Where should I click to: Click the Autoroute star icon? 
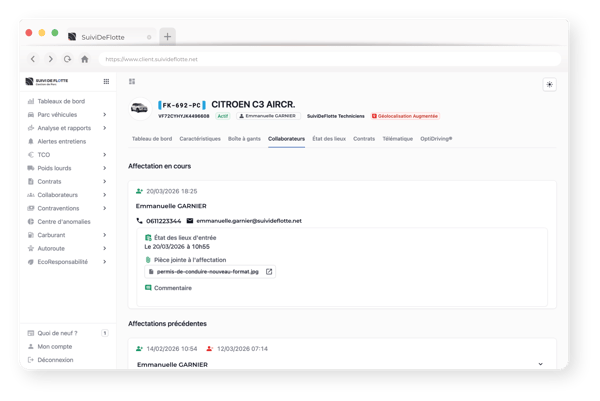(x=31, y=248)
